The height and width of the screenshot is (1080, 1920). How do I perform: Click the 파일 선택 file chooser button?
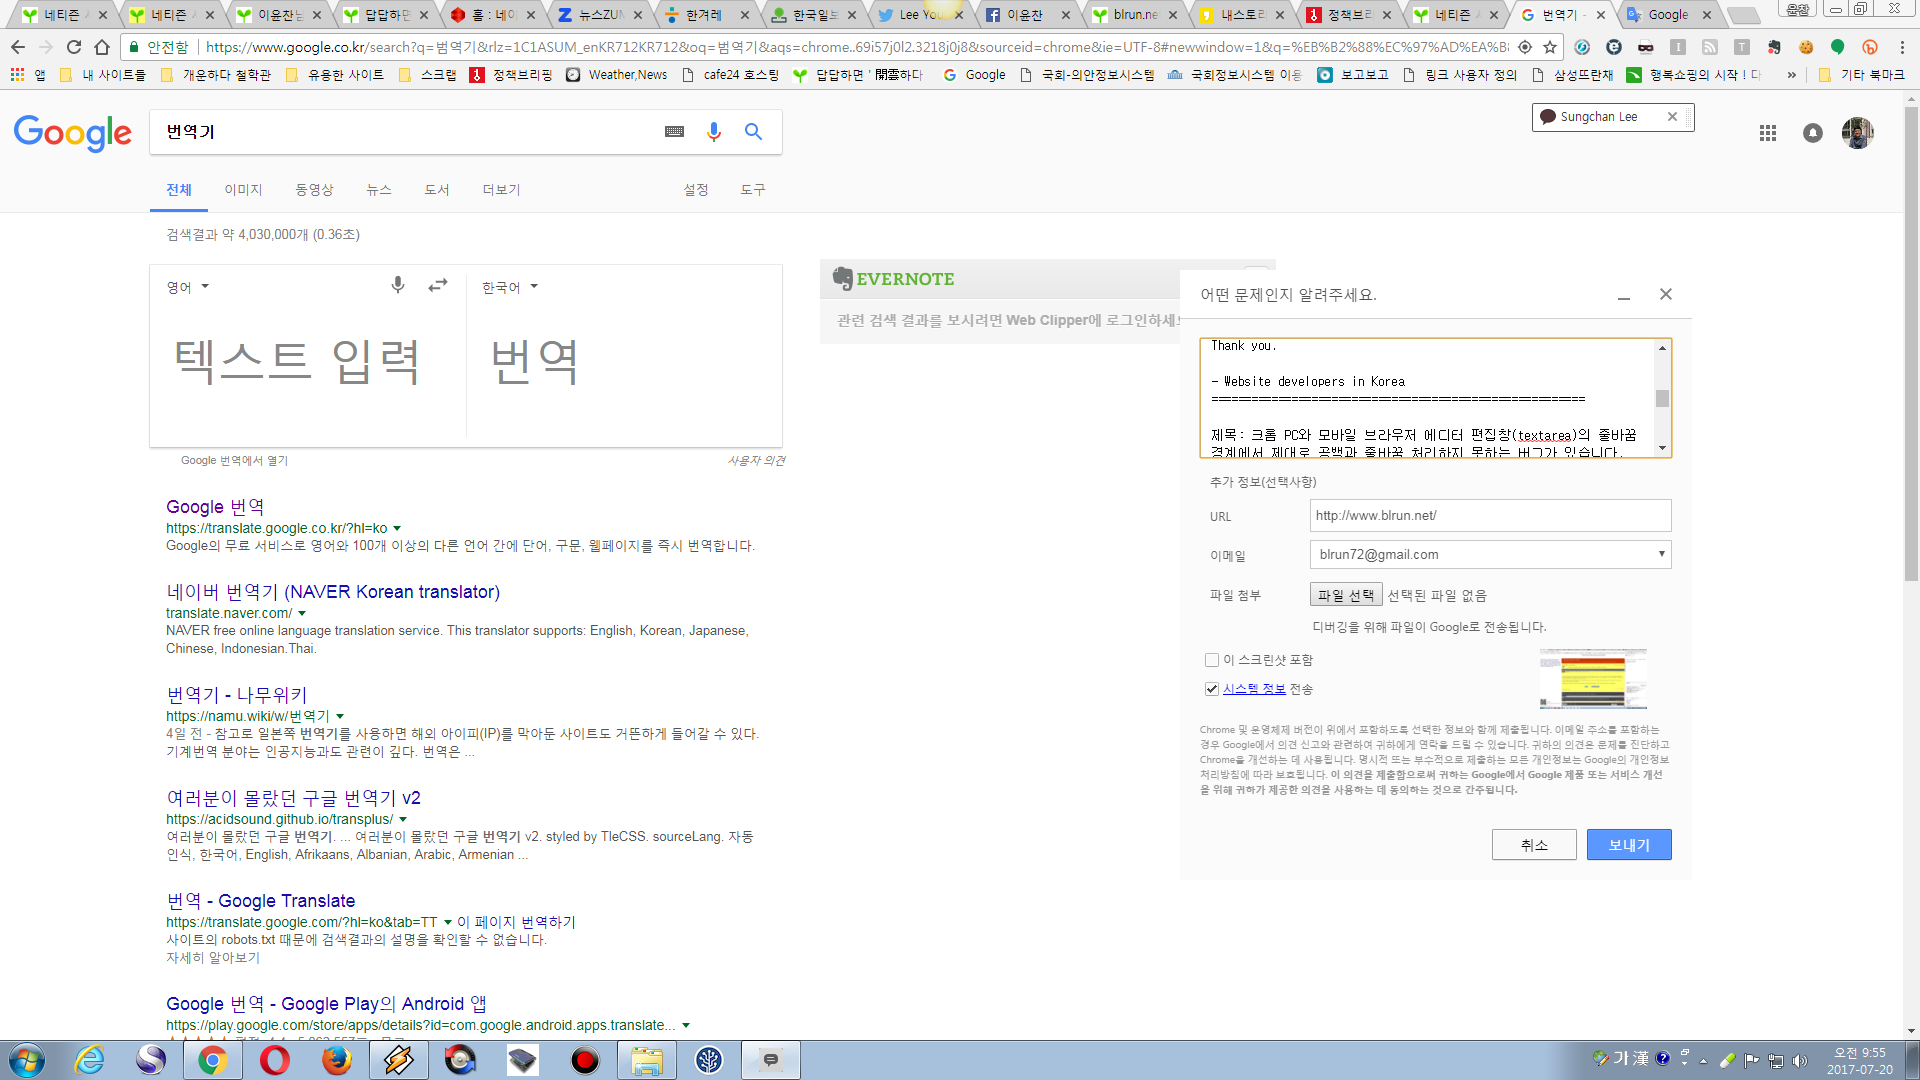(x=1346, y=595)
